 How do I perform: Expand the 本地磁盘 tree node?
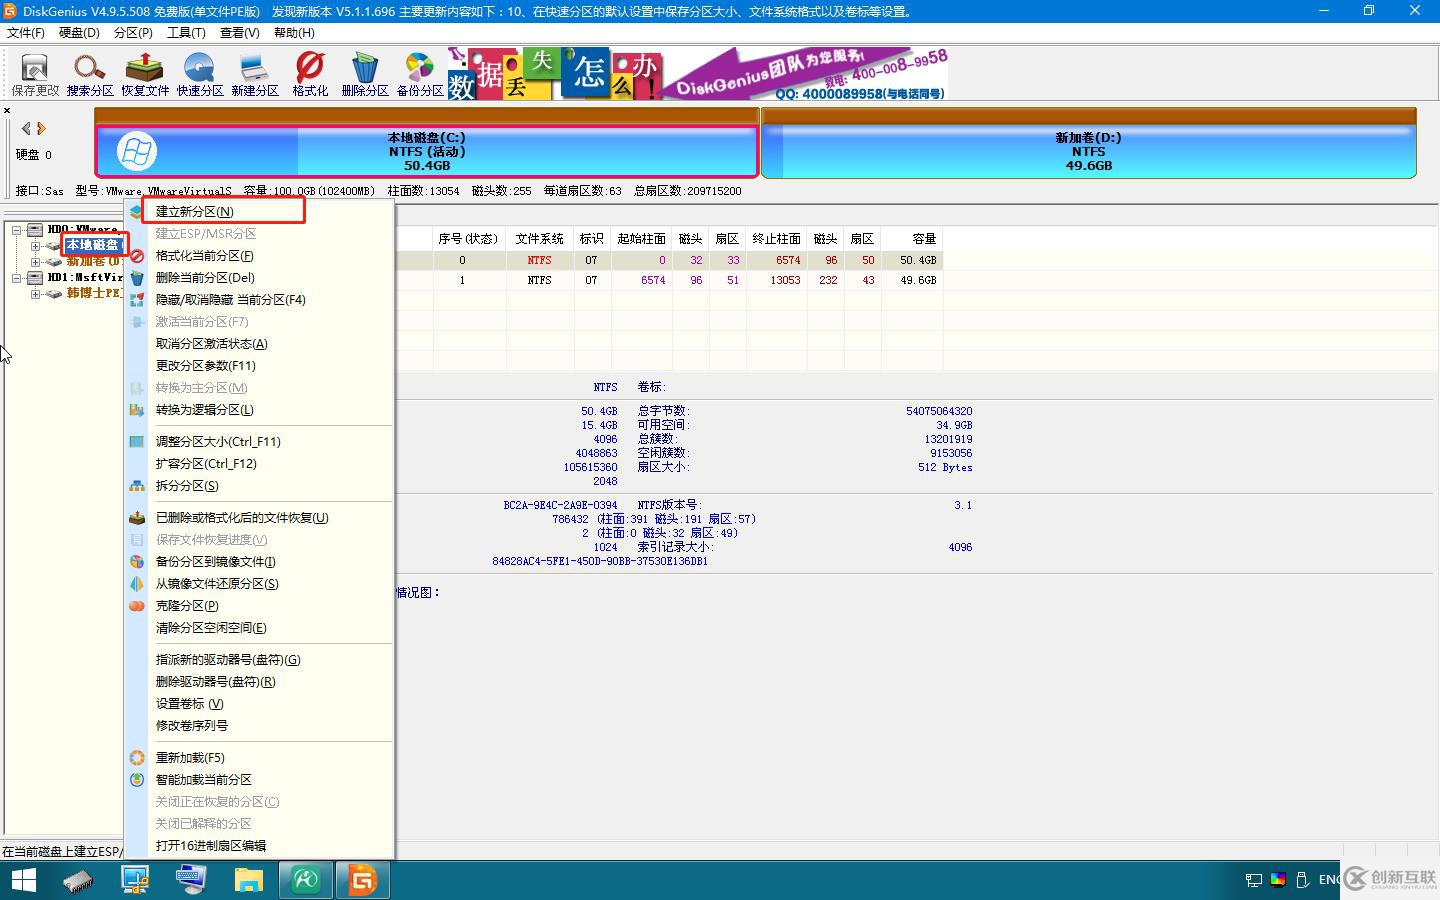click(x=35, y=246)
